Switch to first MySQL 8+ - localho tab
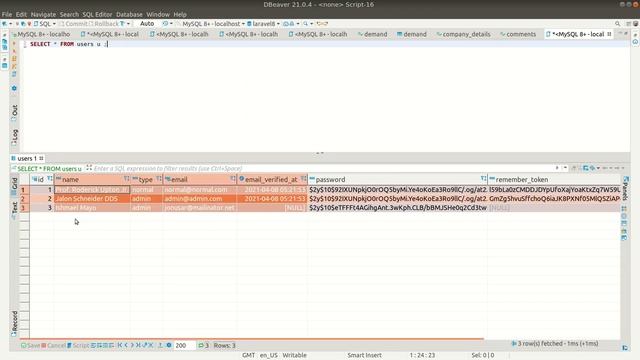 [x=41, y=34]
